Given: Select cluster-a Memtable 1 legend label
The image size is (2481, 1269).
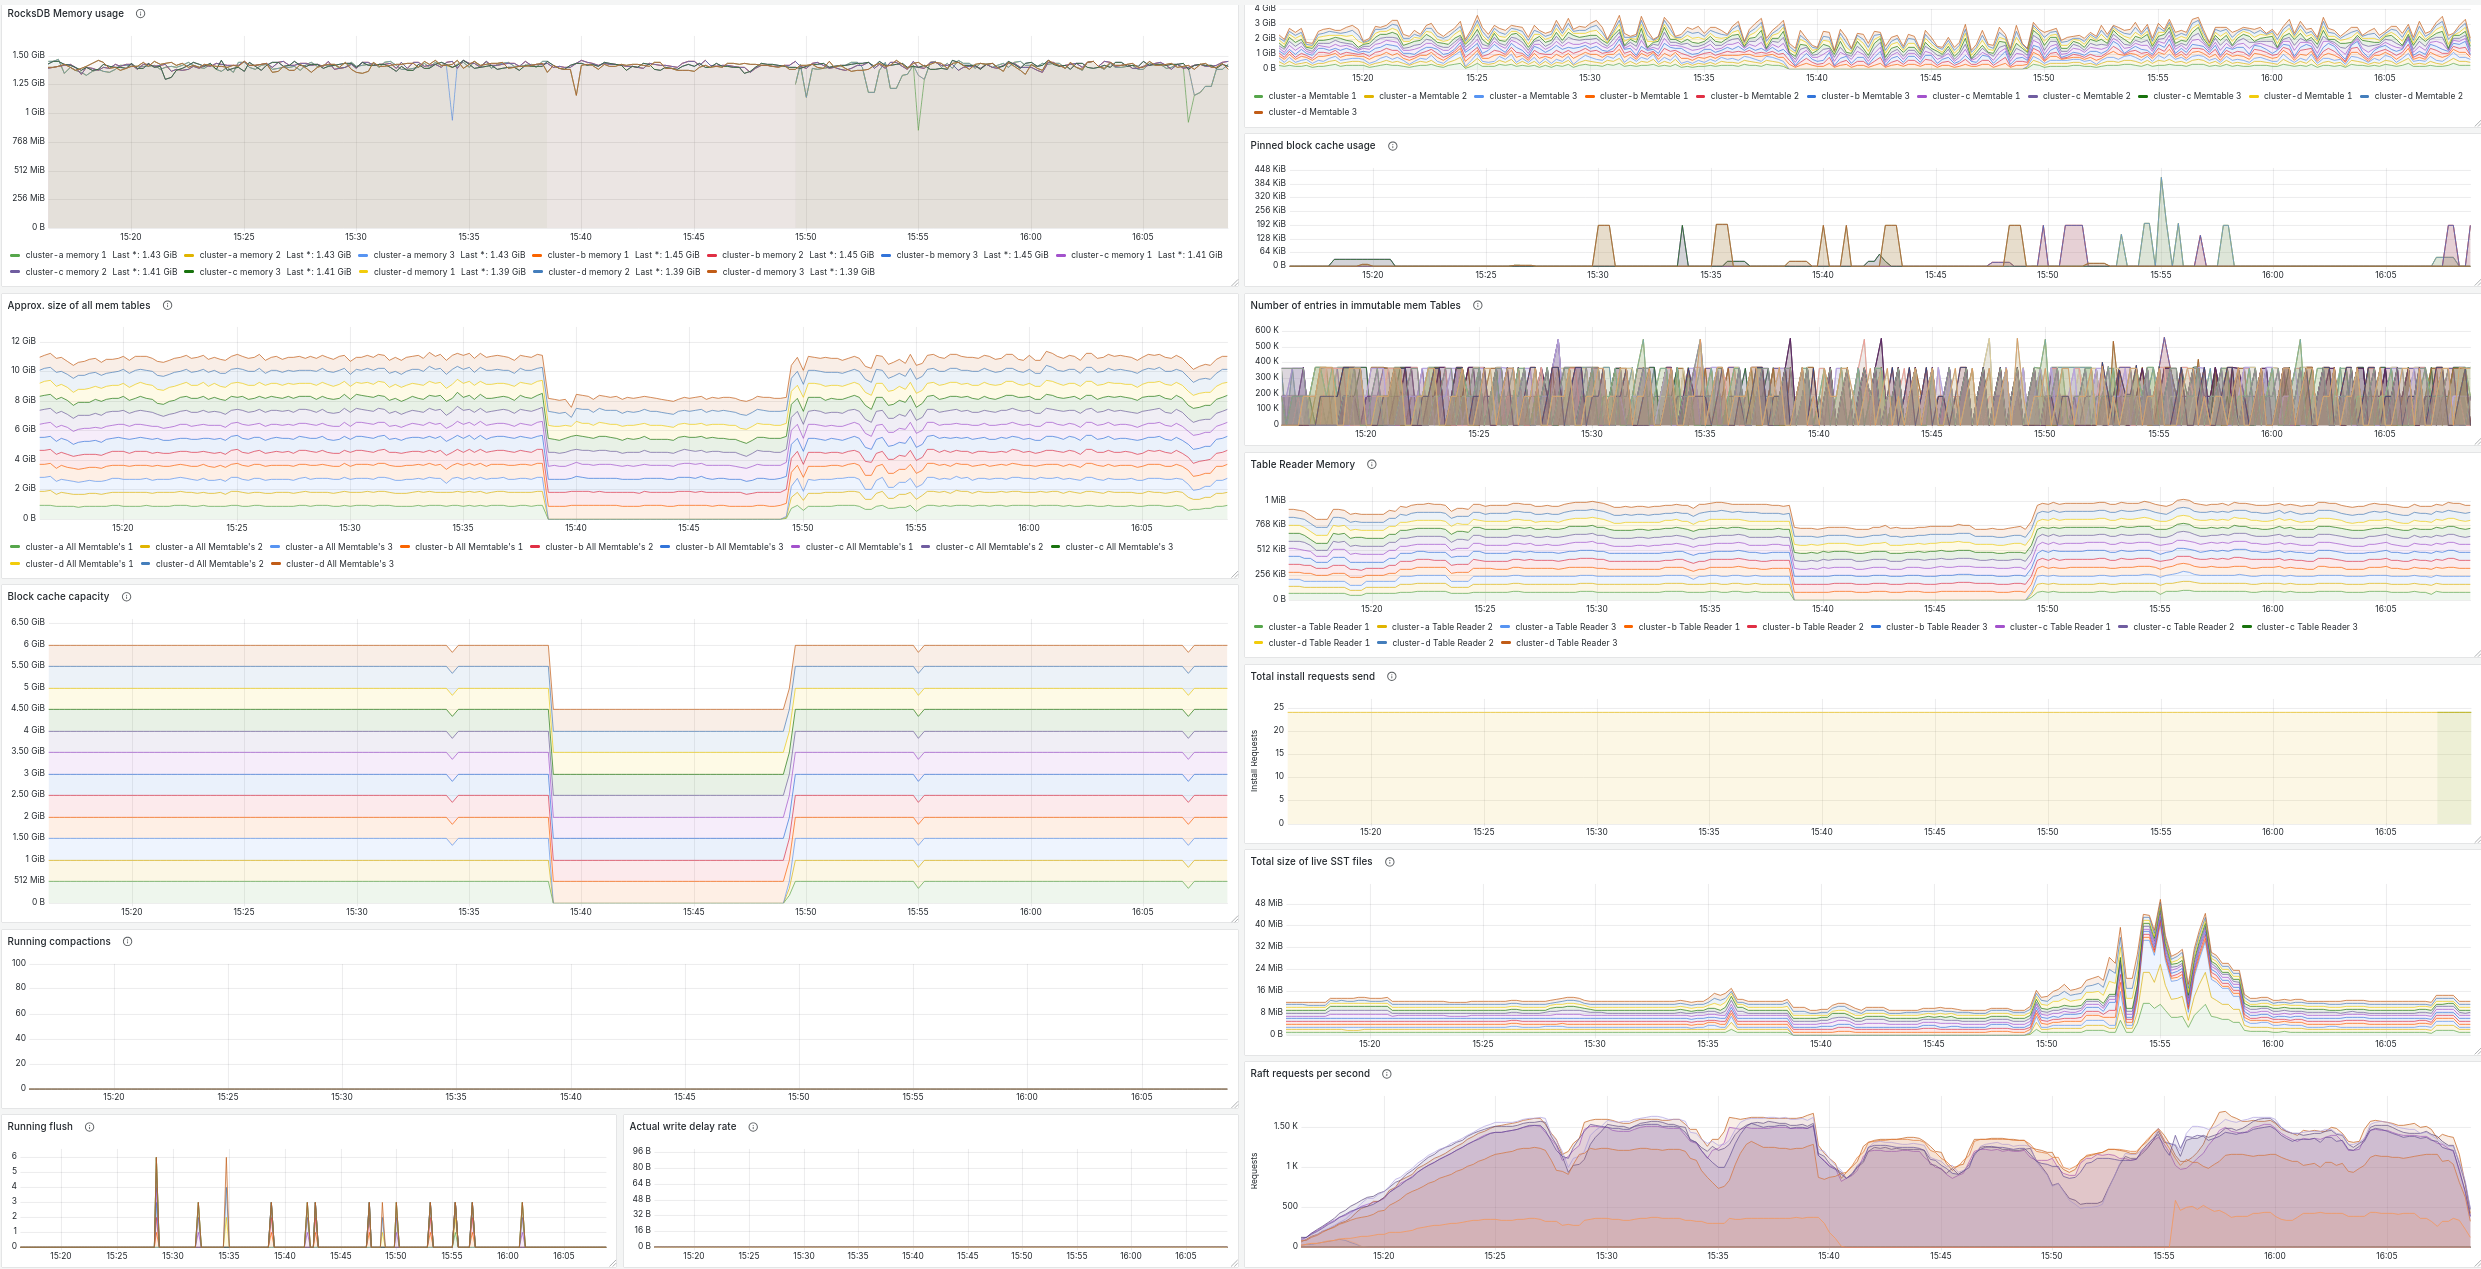Looking at the screenshot, I should 1312,96.
